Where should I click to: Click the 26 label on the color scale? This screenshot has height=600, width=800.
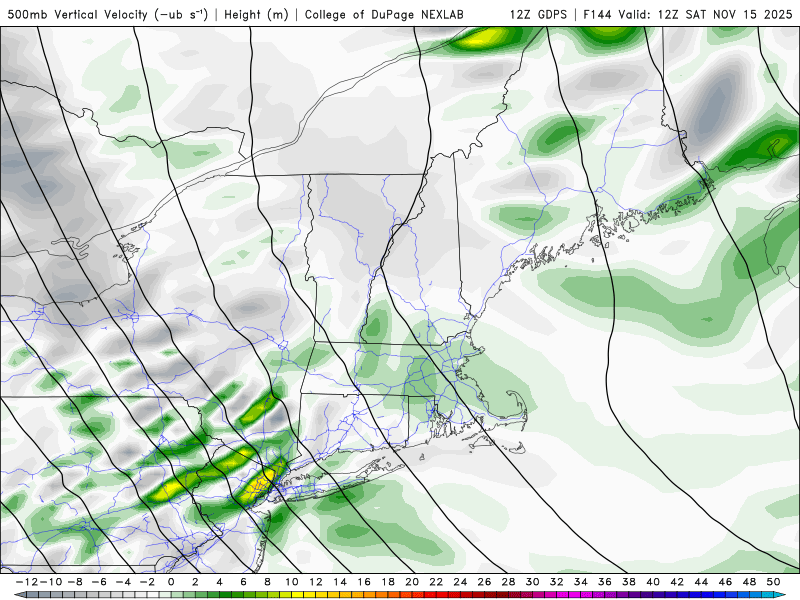coord(484,582)
